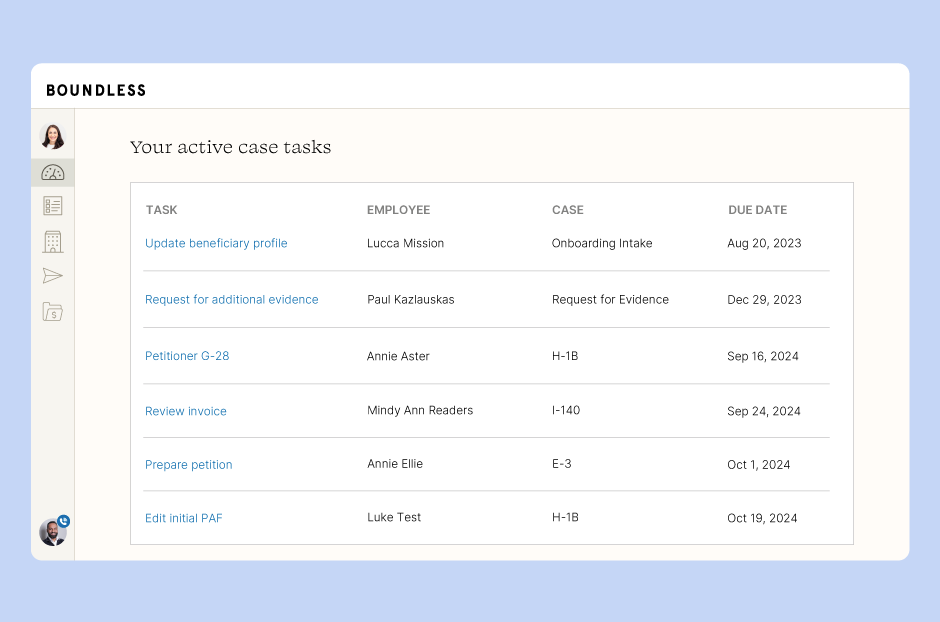Click the woman's profile avatar at top

click(x=53, y=136)
